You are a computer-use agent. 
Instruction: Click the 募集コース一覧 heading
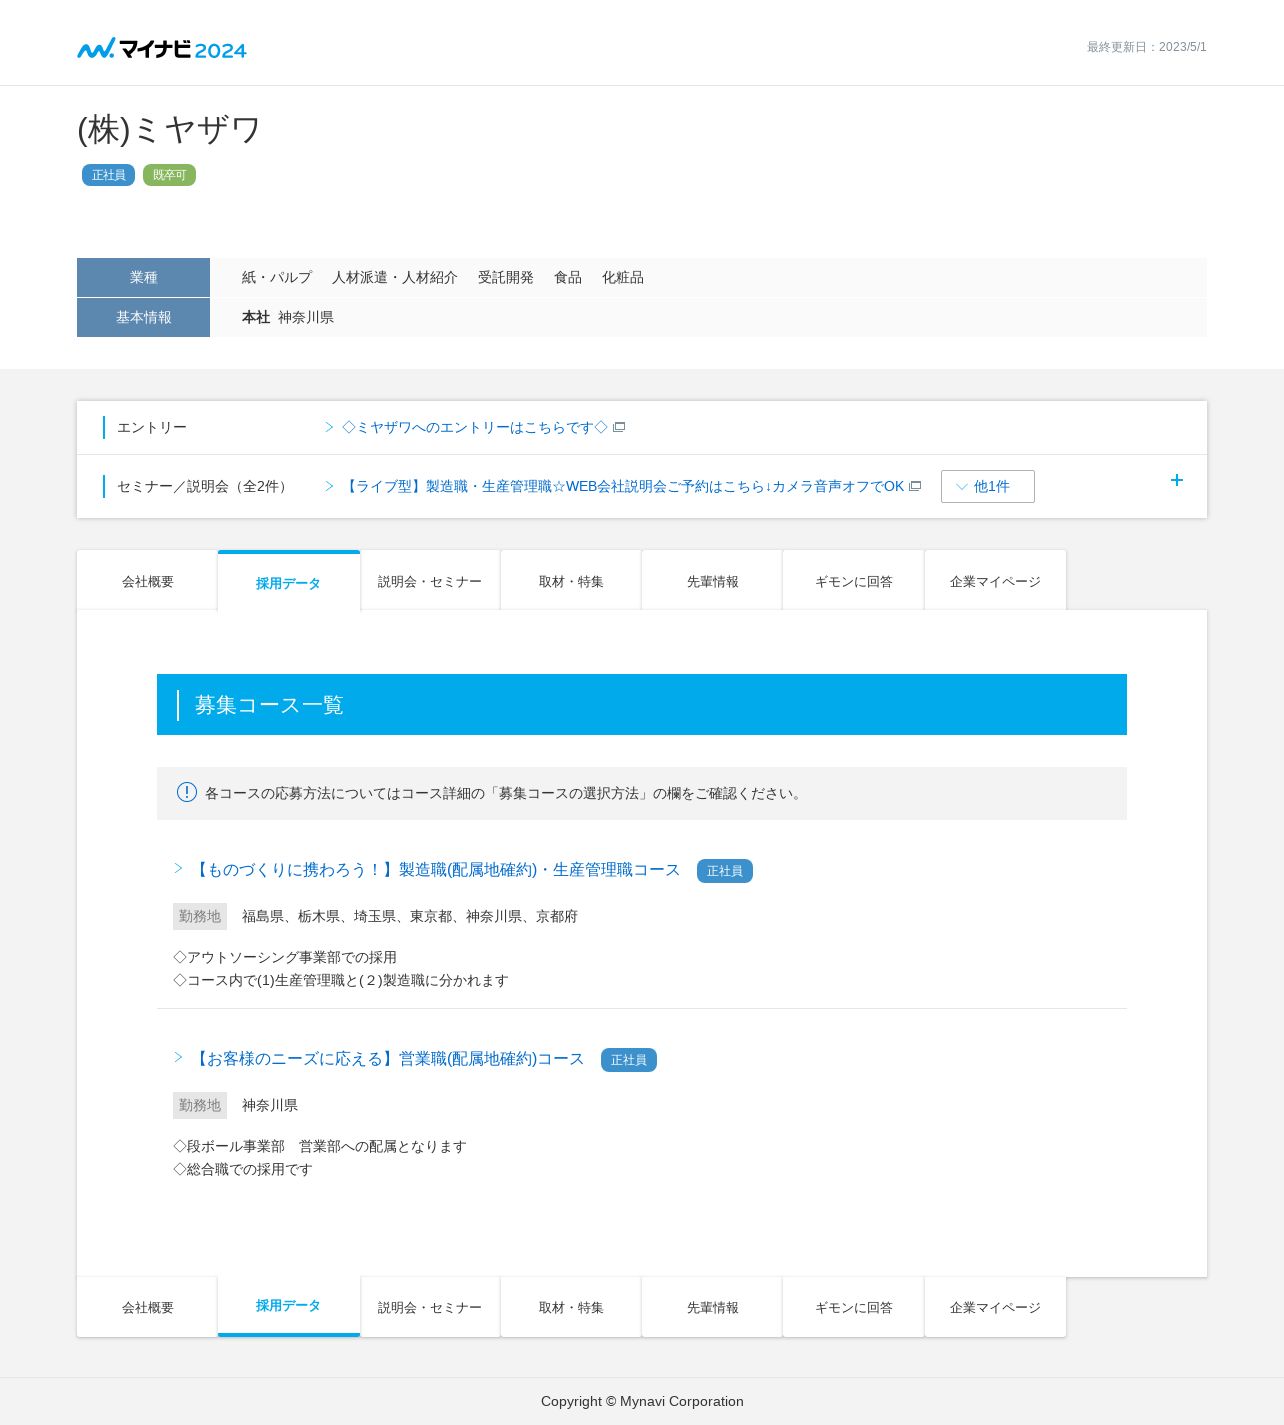[269, 705]
